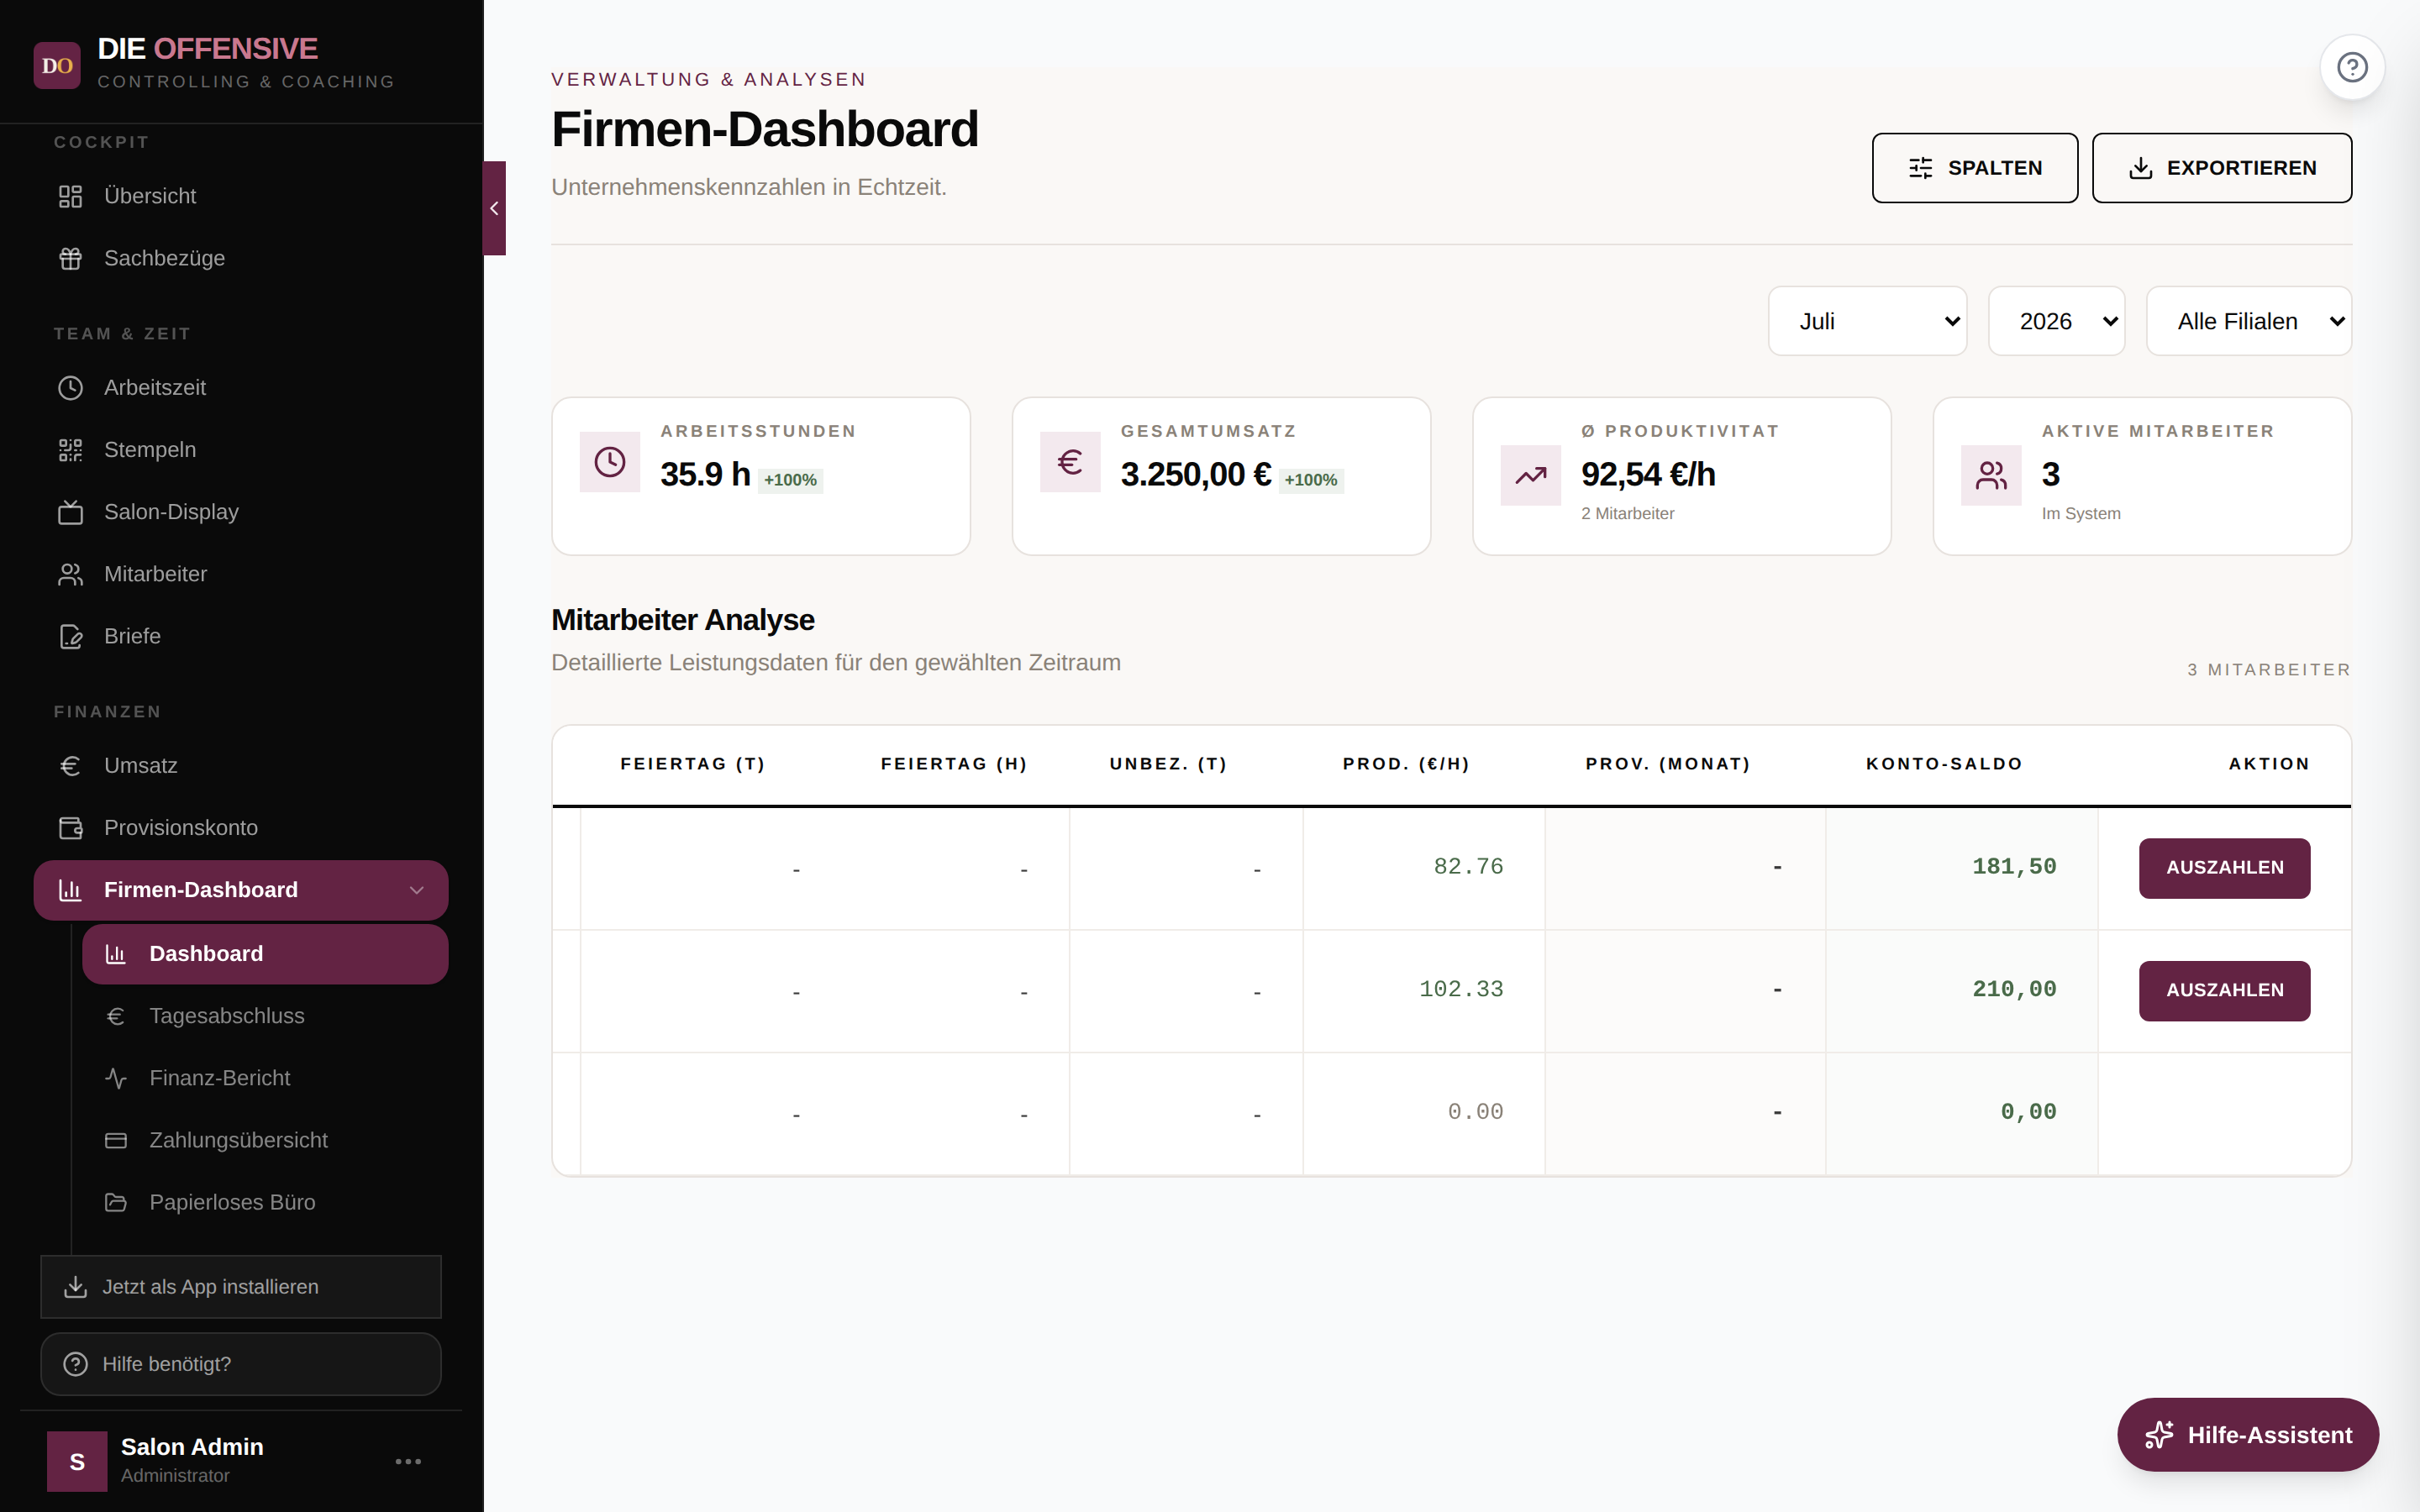The width and height of the screenshot is (2420, 1512).
Task: Click the FEIERTAG (T) column header
Action: click(693, 764)
